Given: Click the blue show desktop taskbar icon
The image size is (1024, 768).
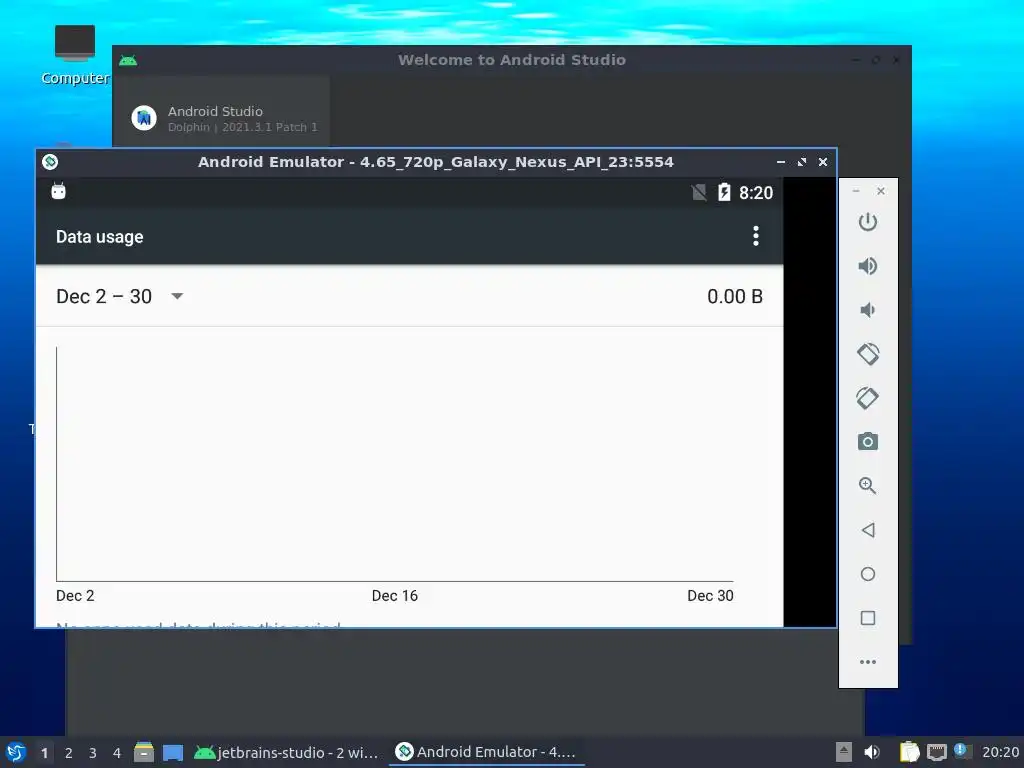Looking at the screenshot, I should coord(173,752).
